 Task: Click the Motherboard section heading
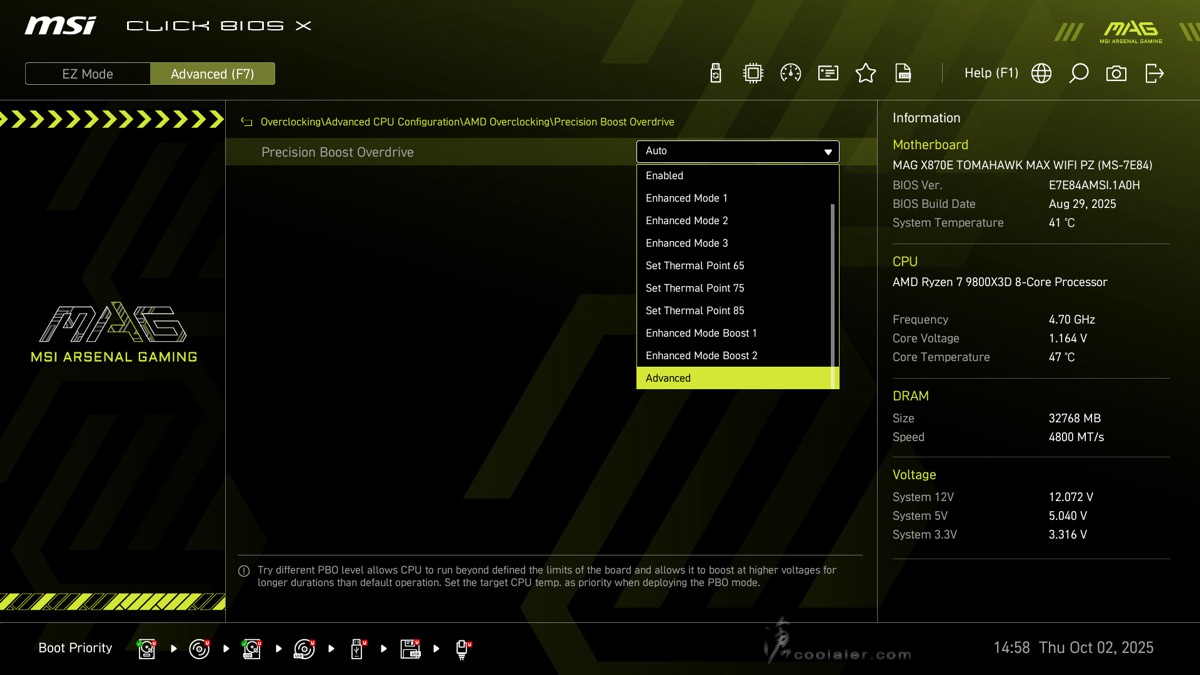[930, 145]
